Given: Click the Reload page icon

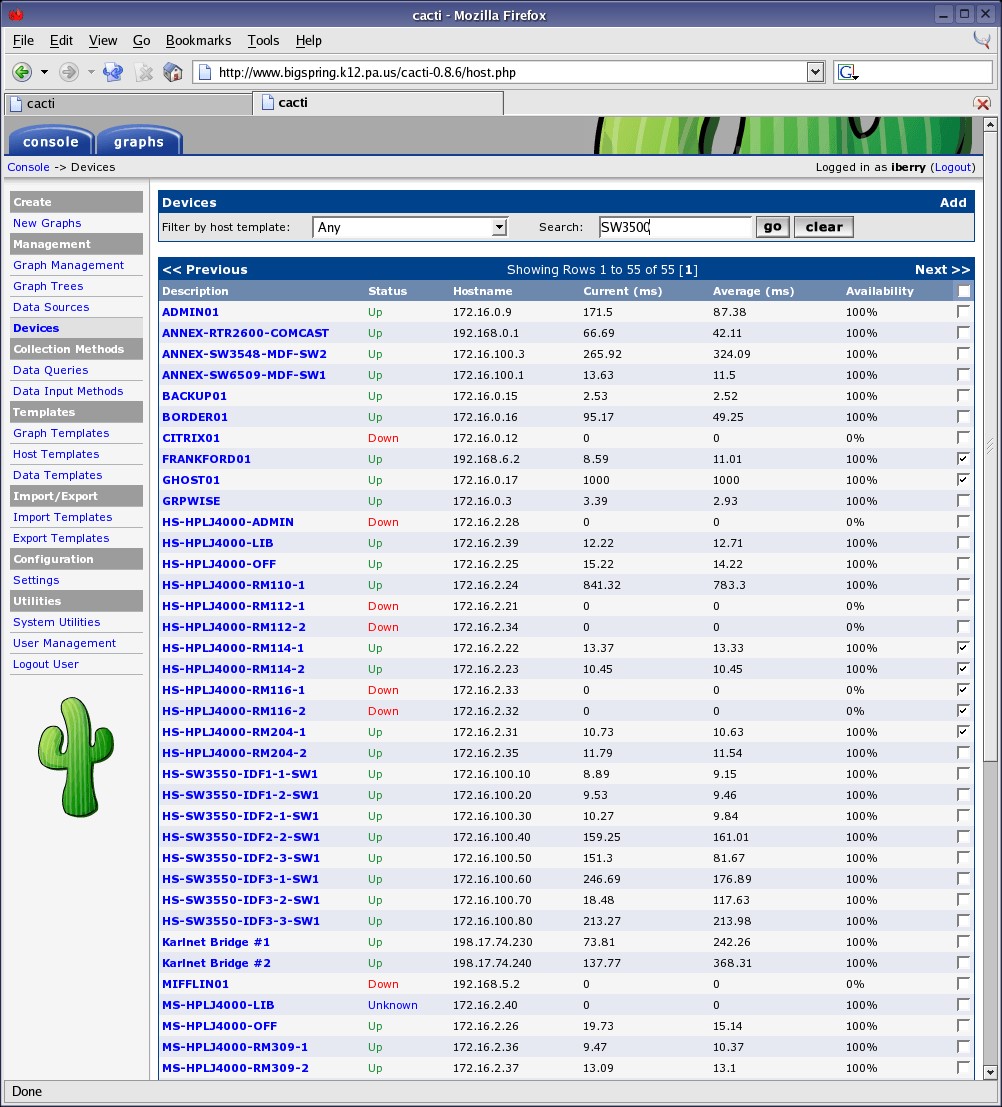Looking at the screenshot, I should tap(113, 72).
